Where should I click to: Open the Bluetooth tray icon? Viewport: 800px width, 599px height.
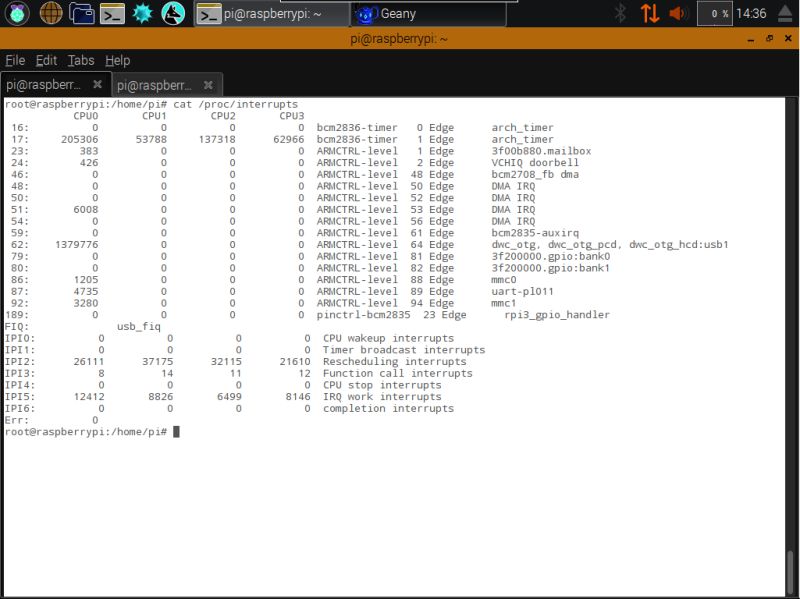pyautogui.click(x=622, y=13)
